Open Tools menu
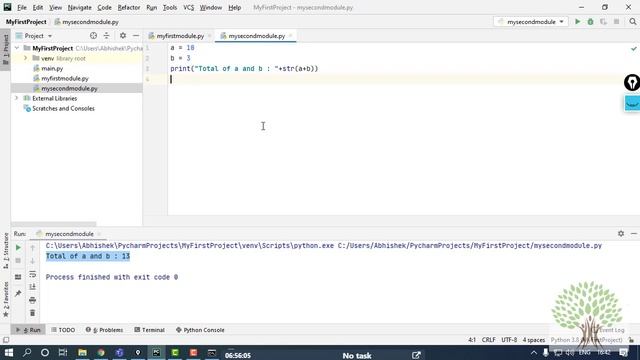 [x=170, y=7]
